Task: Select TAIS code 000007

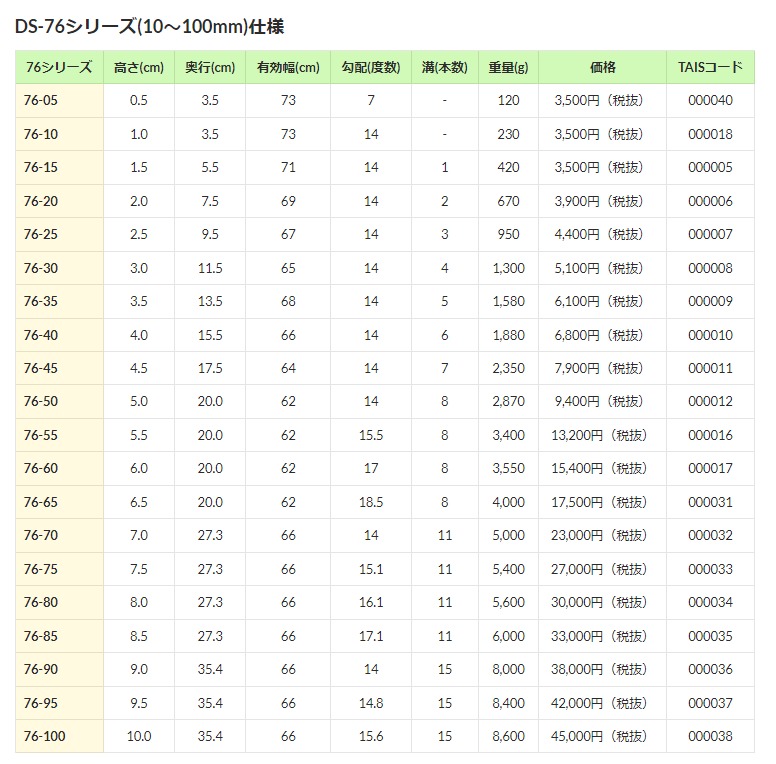Action: point(710,234)
